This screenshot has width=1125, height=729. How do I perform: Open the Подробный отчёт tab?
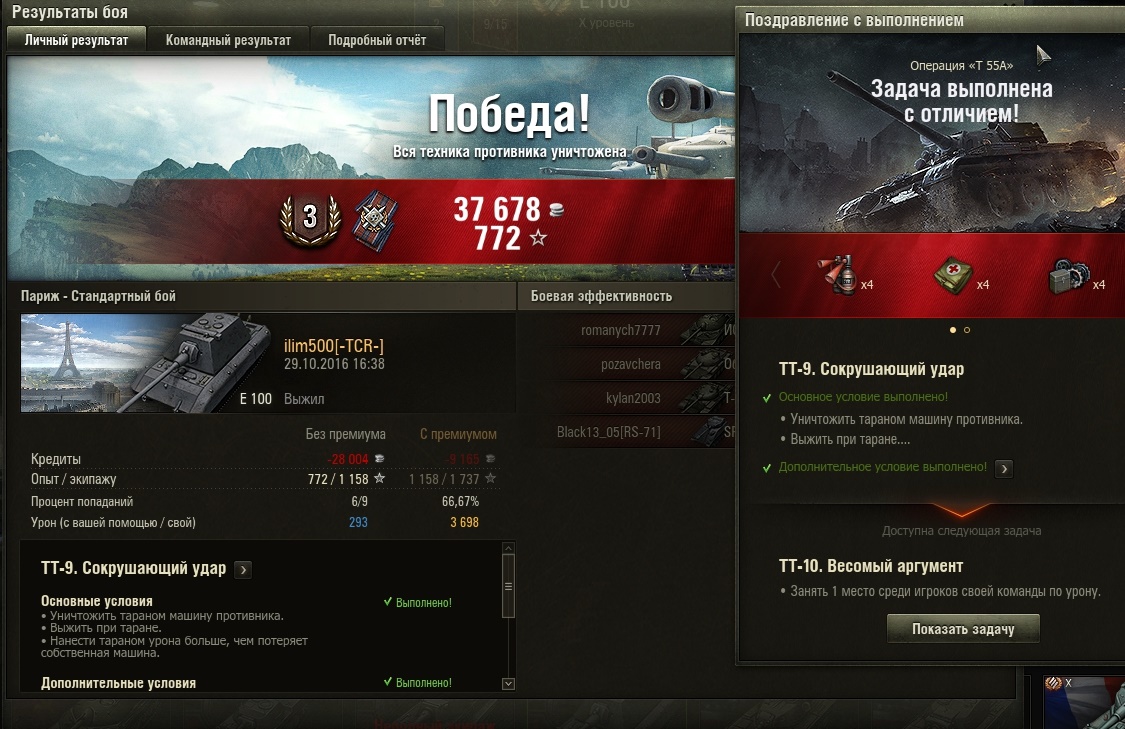[x=377, y=40]
